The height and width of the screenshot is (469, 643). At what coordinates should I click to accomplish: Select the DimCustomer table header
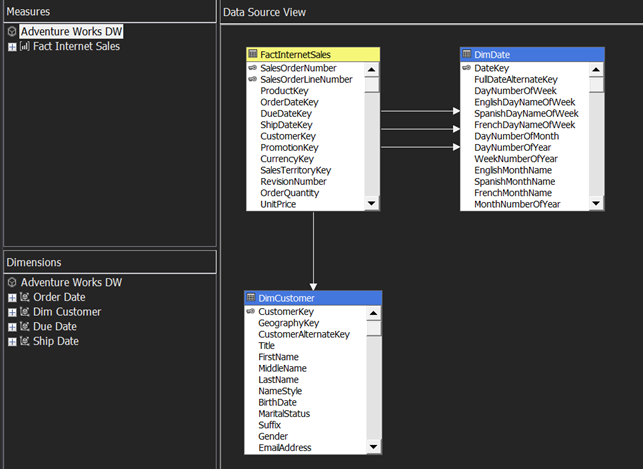(313, 298)
